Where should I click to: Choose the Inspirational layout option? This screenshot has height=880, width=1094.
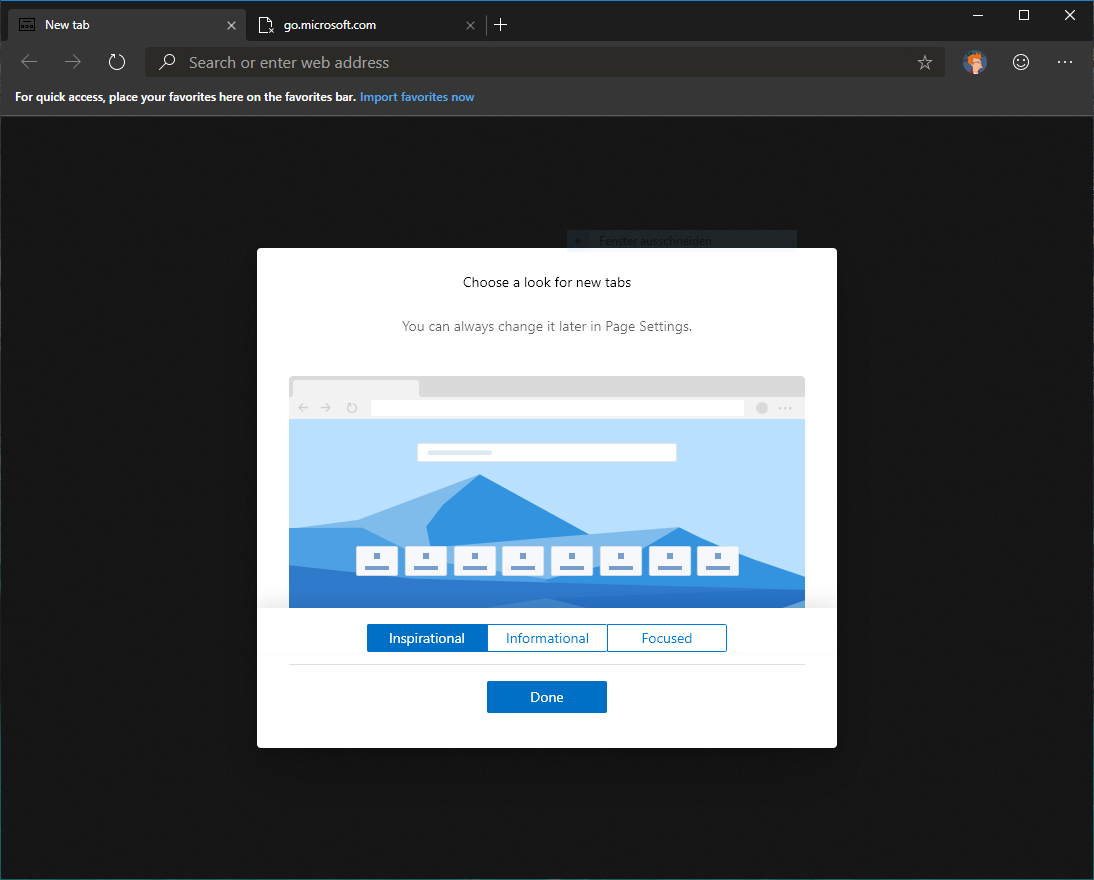(x=427, y=638)
